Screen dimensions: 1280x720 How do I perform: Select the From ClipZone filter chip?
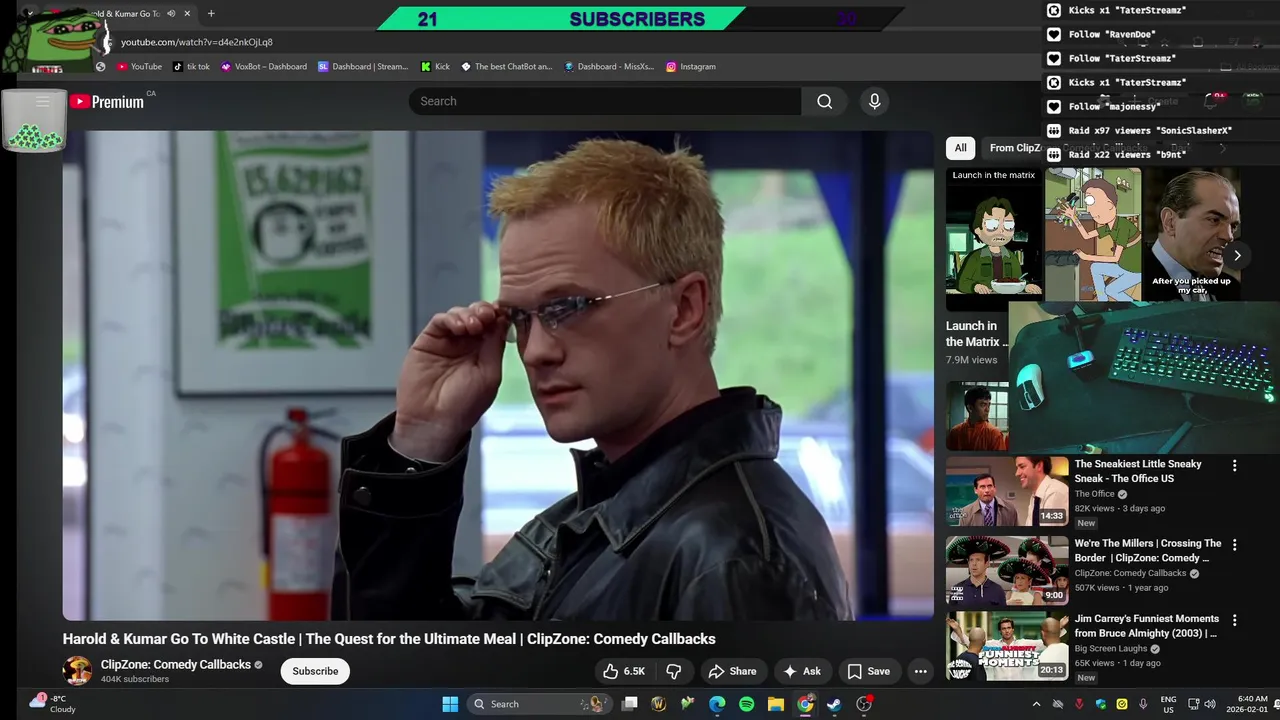pyautogui.click(x=1014, y=148)
